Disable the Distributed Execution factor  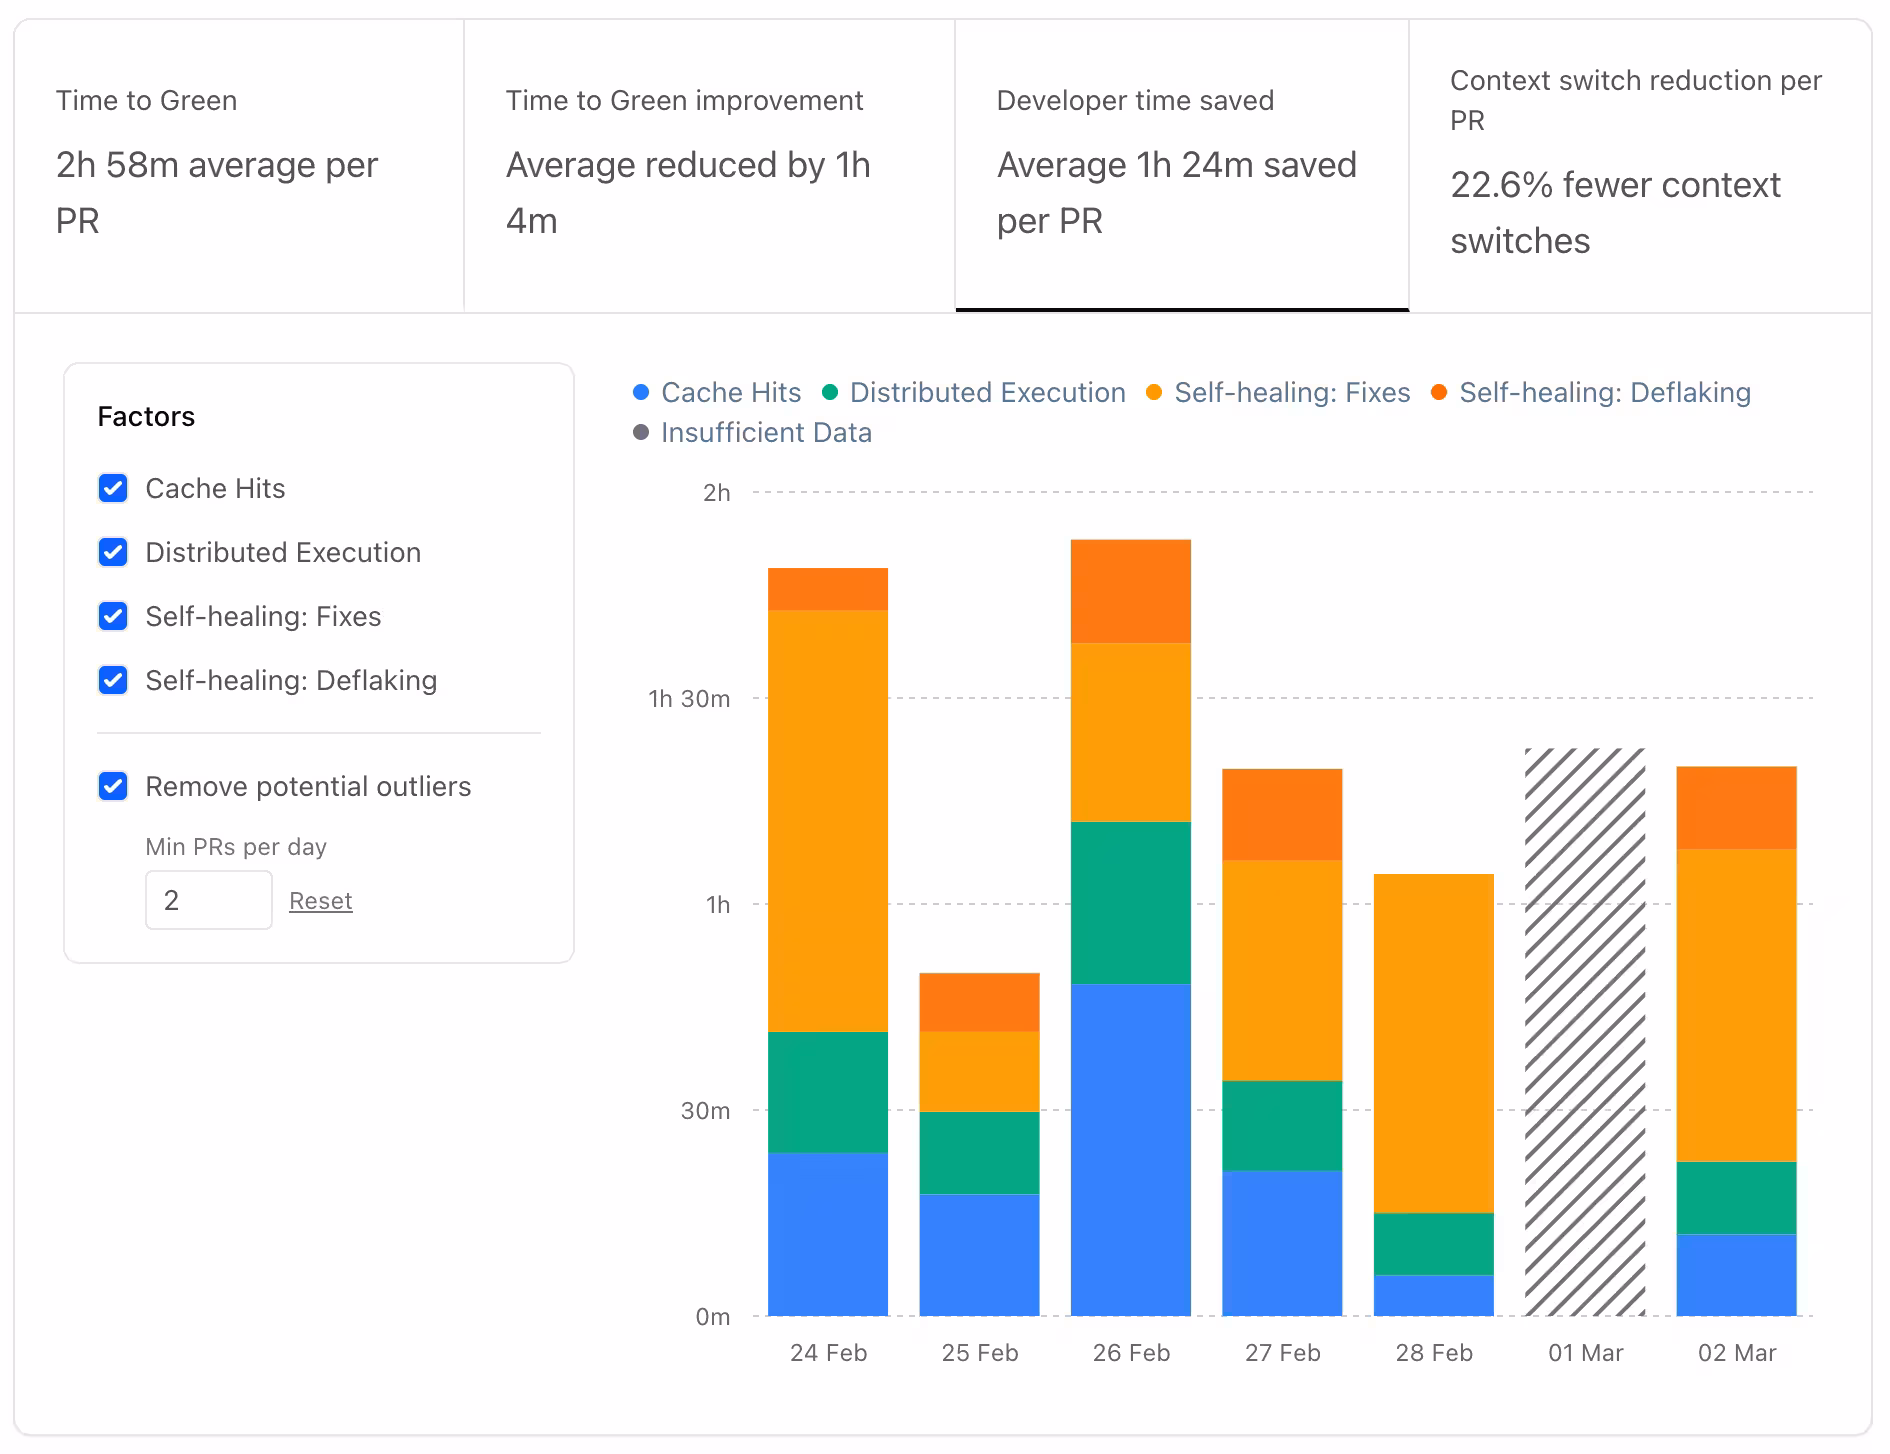coord(112,552)
